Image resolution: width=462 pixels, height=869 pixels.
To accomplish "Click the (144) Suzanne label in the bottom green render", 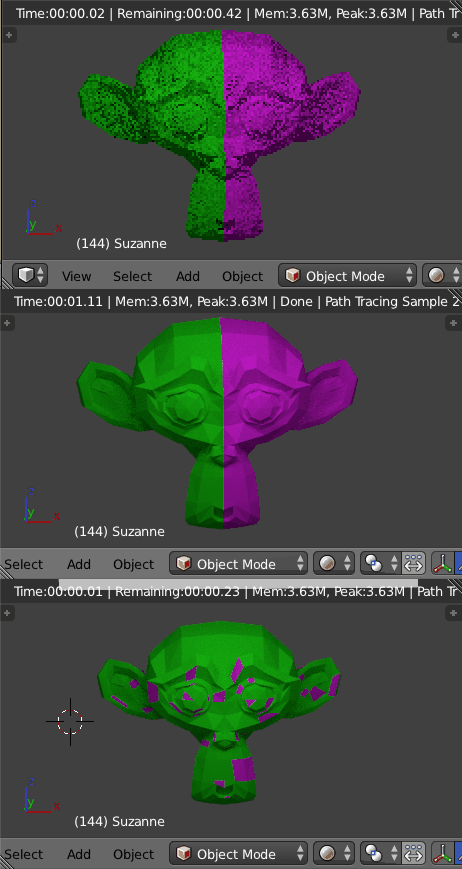I will click(119, 821).
